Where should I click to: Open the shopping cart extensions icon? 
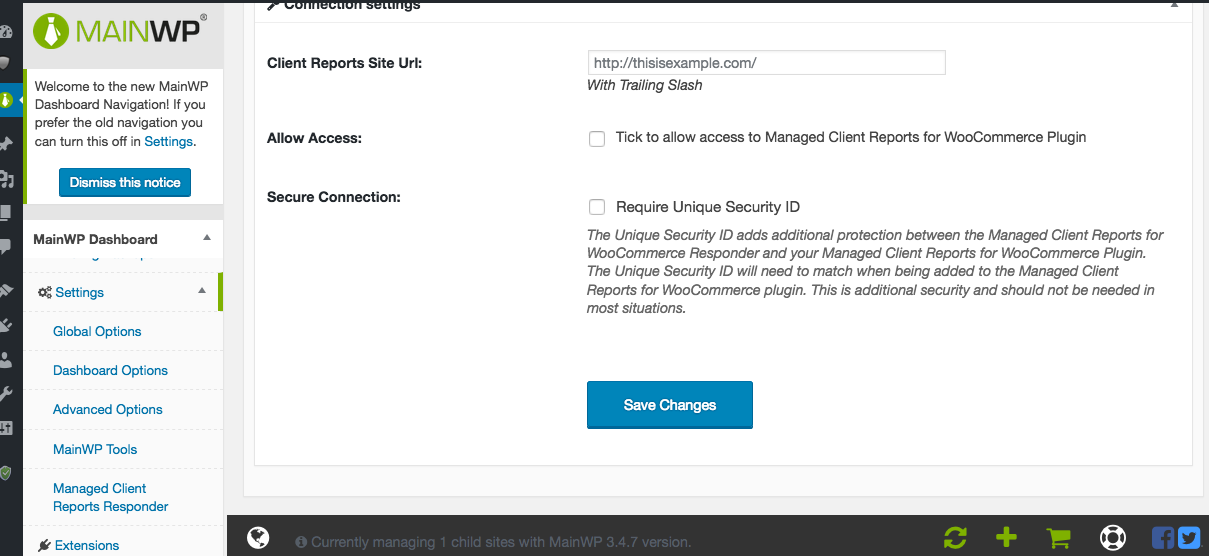(x=1059, y=538)
